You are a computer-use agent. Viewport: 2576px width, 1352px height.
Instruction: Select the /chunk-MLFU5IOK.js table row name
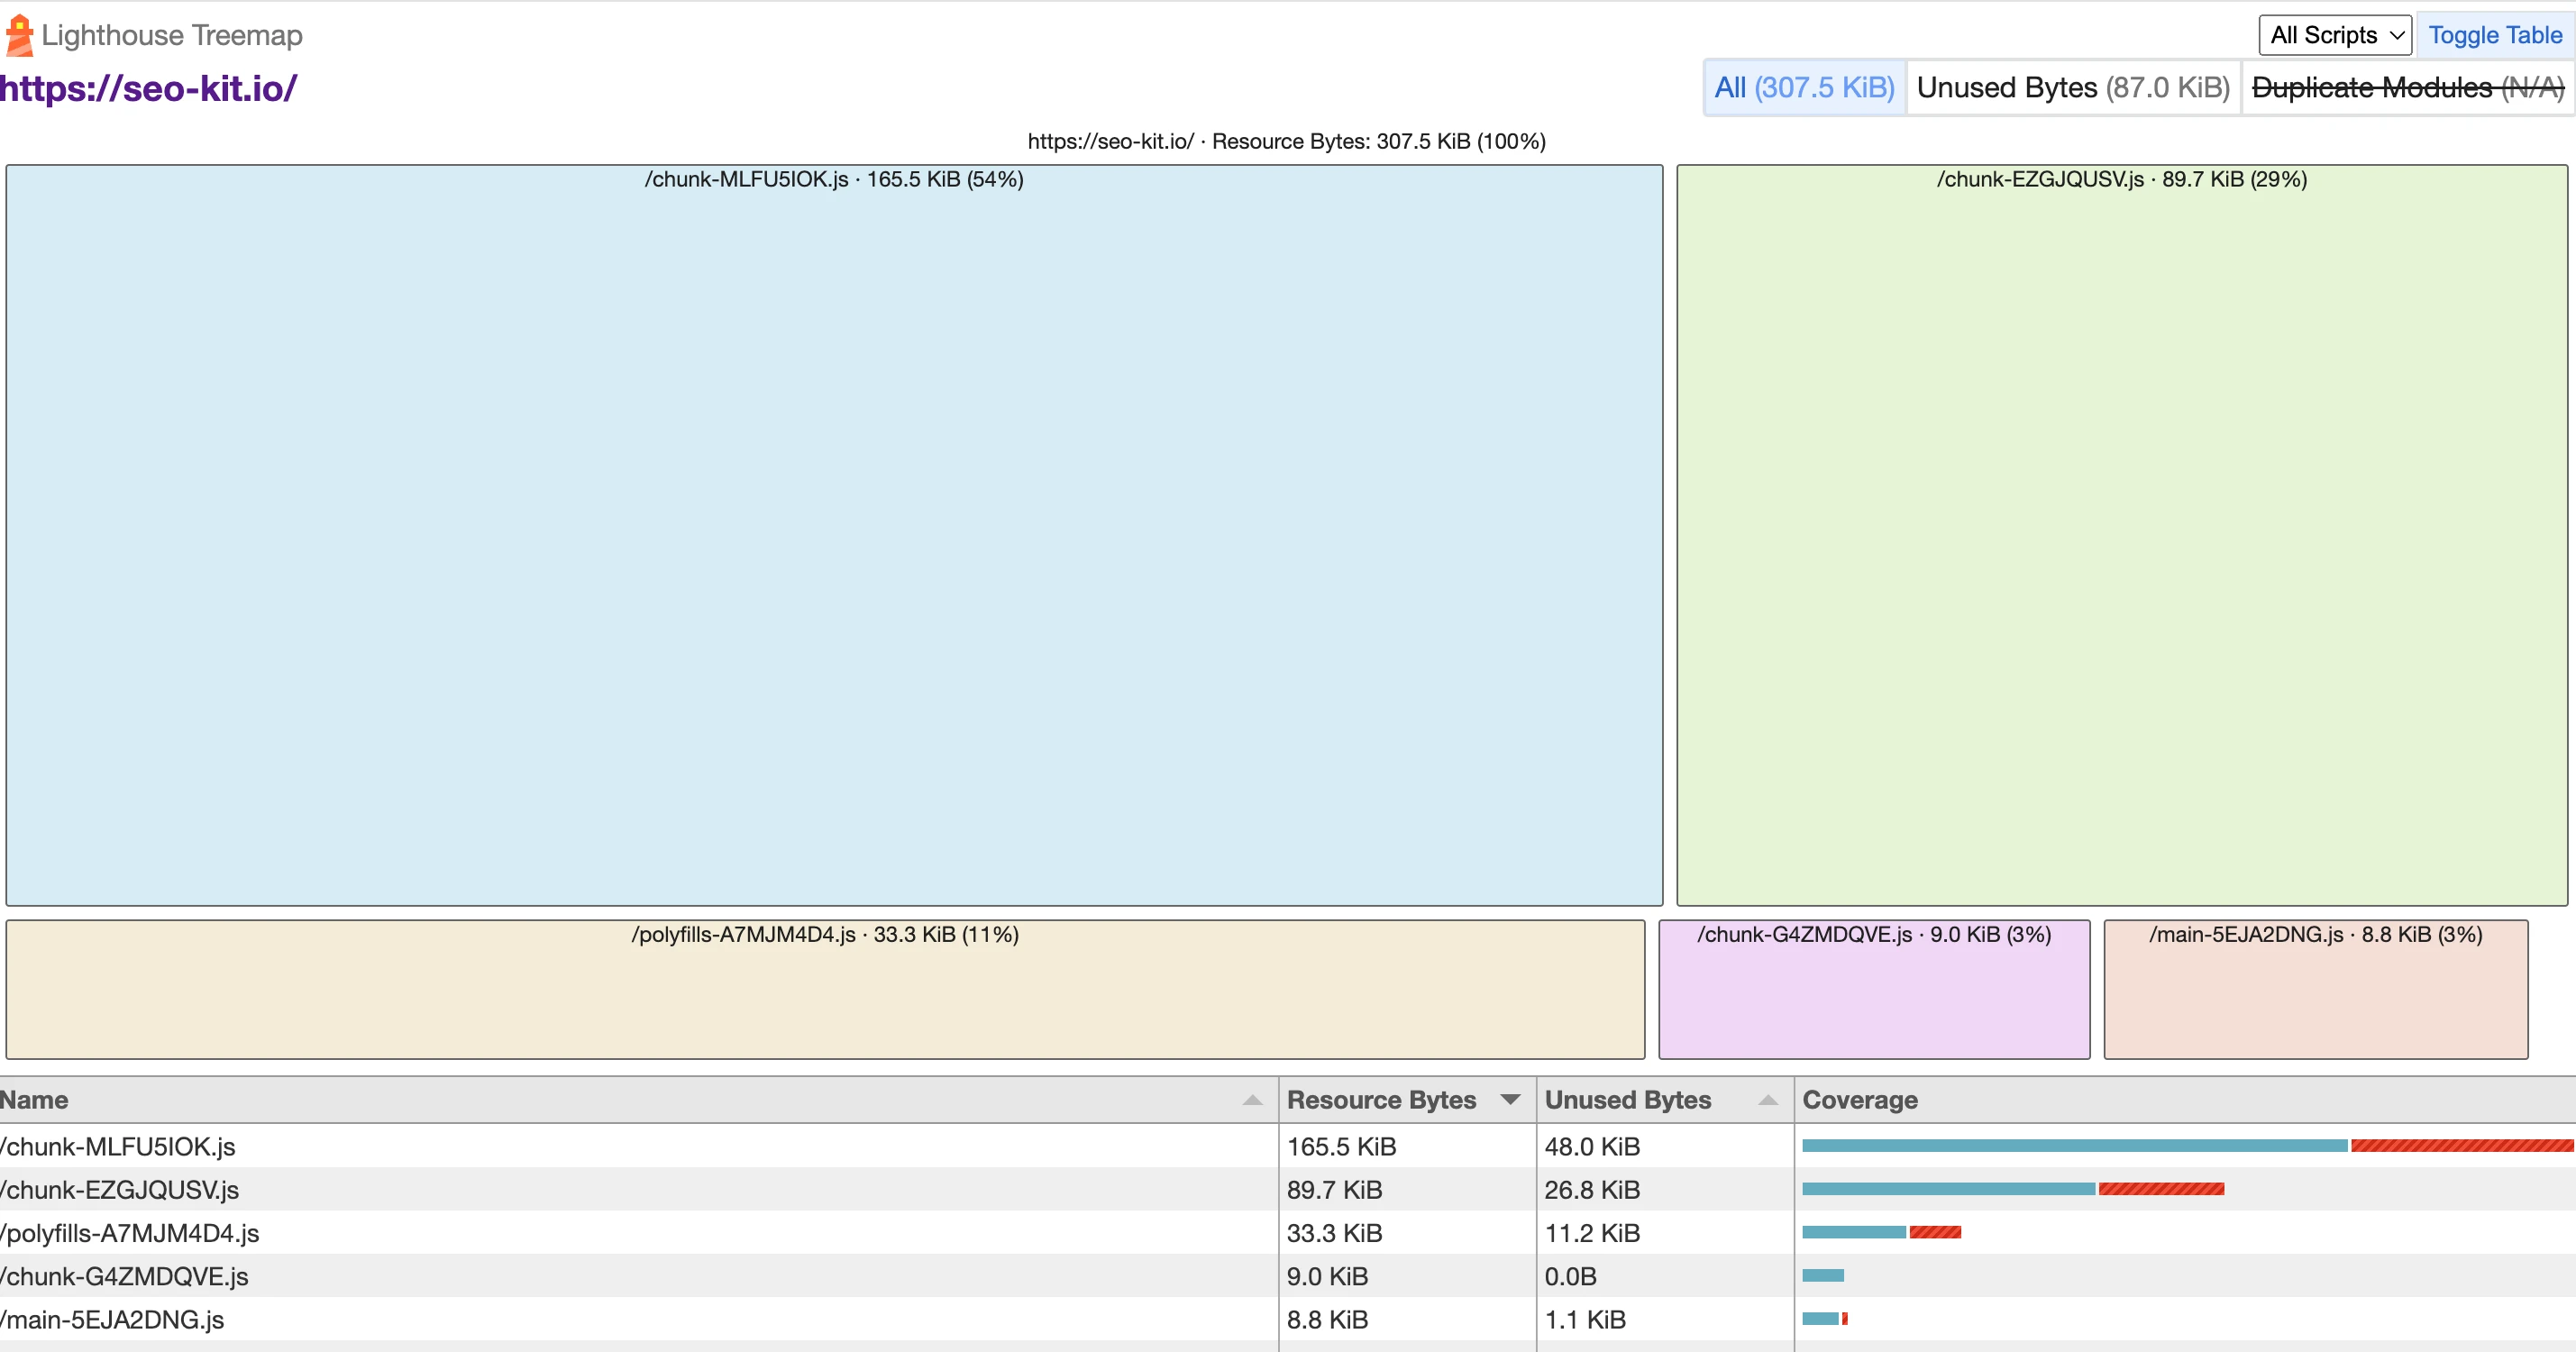118,1146
